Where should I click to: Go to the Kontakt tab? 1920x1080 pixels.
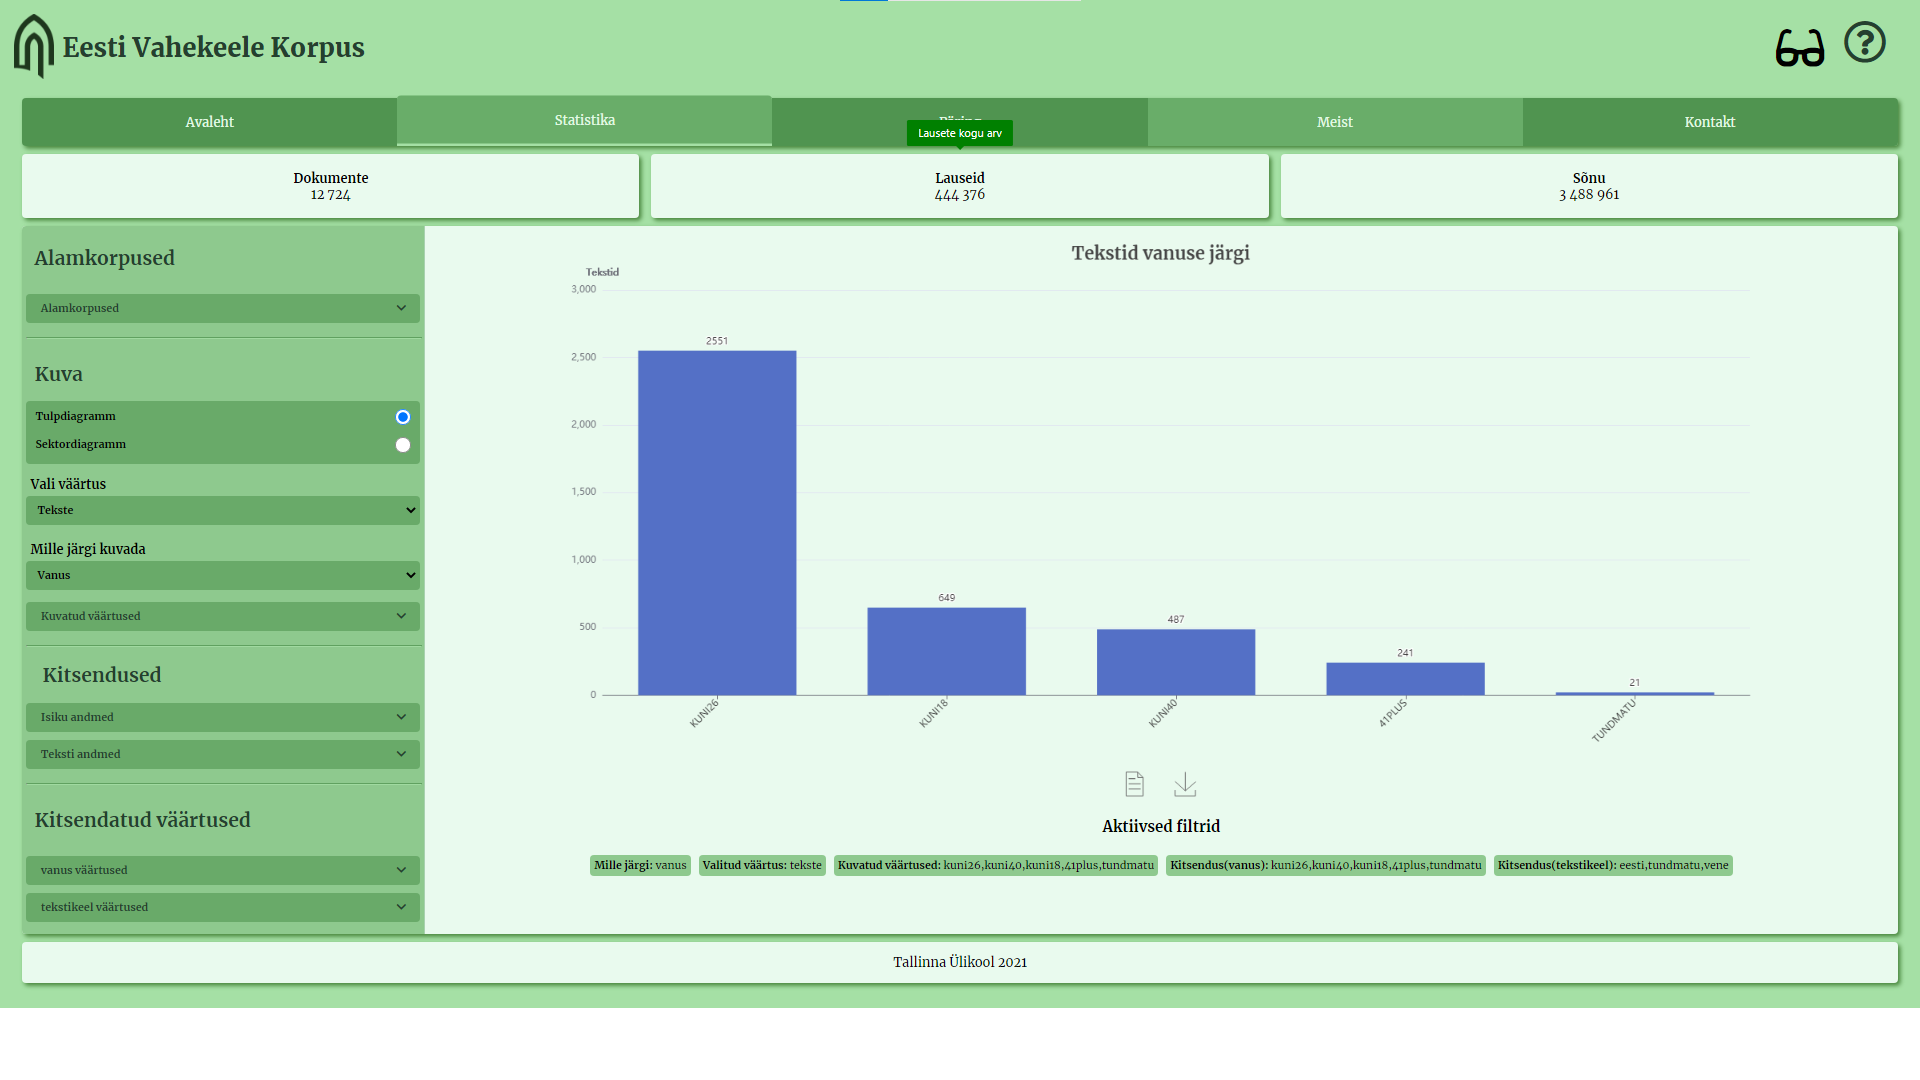pyautogui.click(x=1709, y=122)
